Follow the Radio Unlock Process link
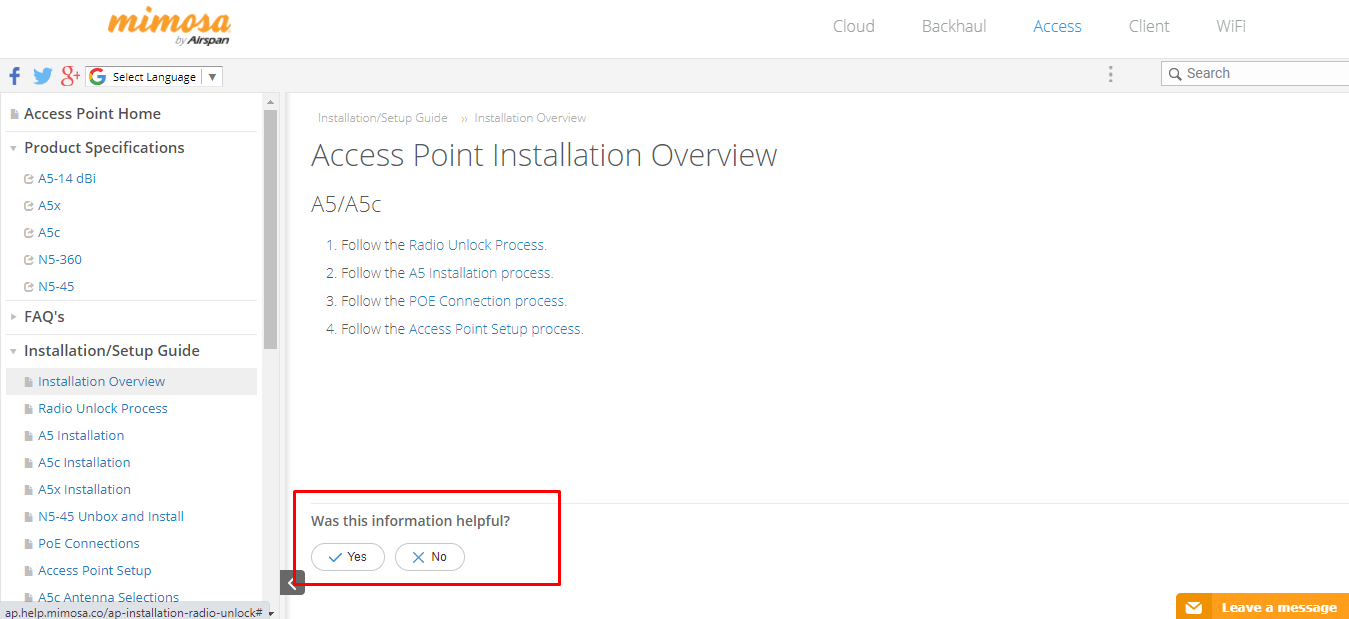This screenshot has width=1349, height=619. pyautogui.click(x=477, y=245)
